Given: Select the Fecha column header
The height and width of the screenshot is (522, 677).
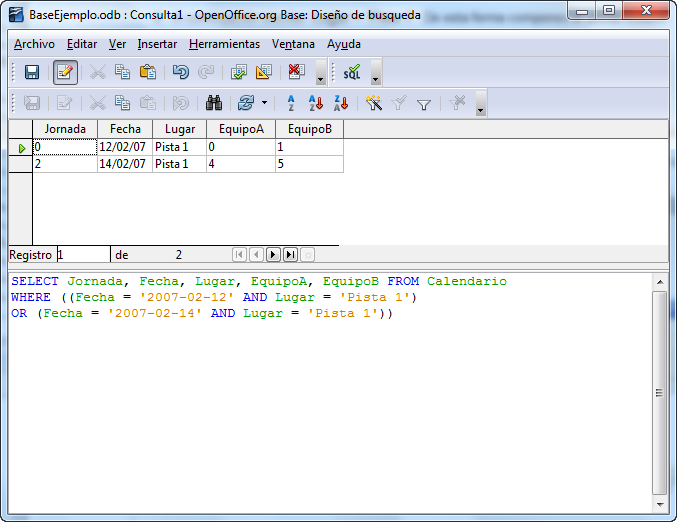Looking at the screenshot, I should tap(125, 129).
